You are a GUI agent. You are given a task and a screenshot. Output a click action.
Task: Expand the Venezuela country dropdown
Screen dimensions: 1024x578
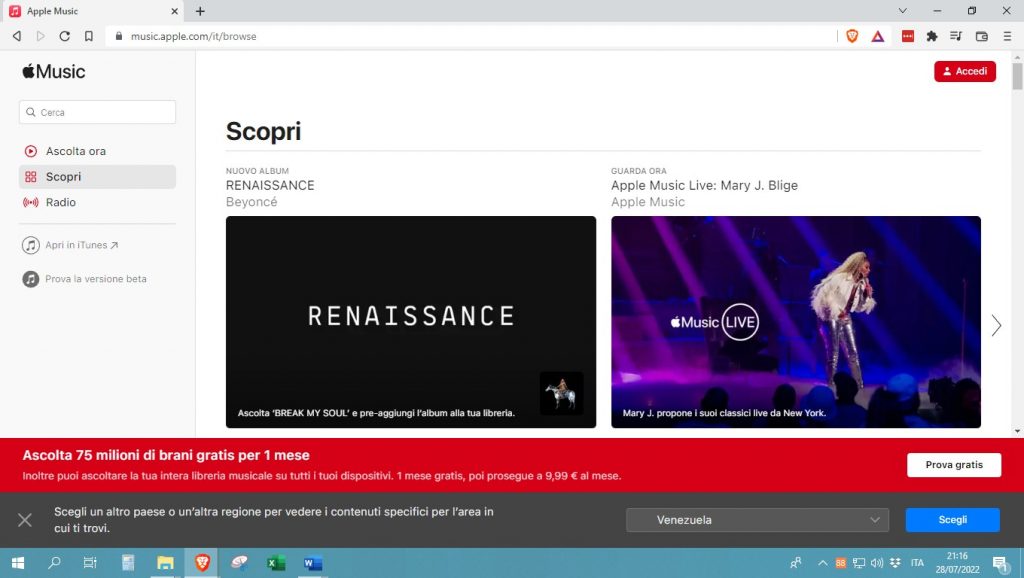click(756, 520)
